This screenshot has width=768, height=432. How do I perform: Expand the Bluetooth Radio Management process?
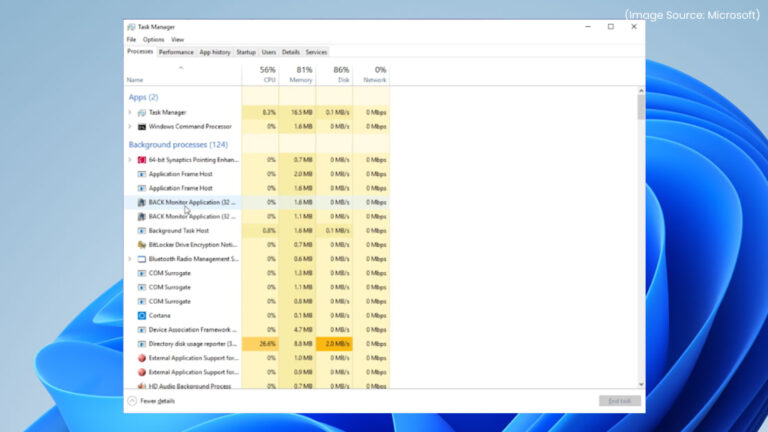[130, 259]
